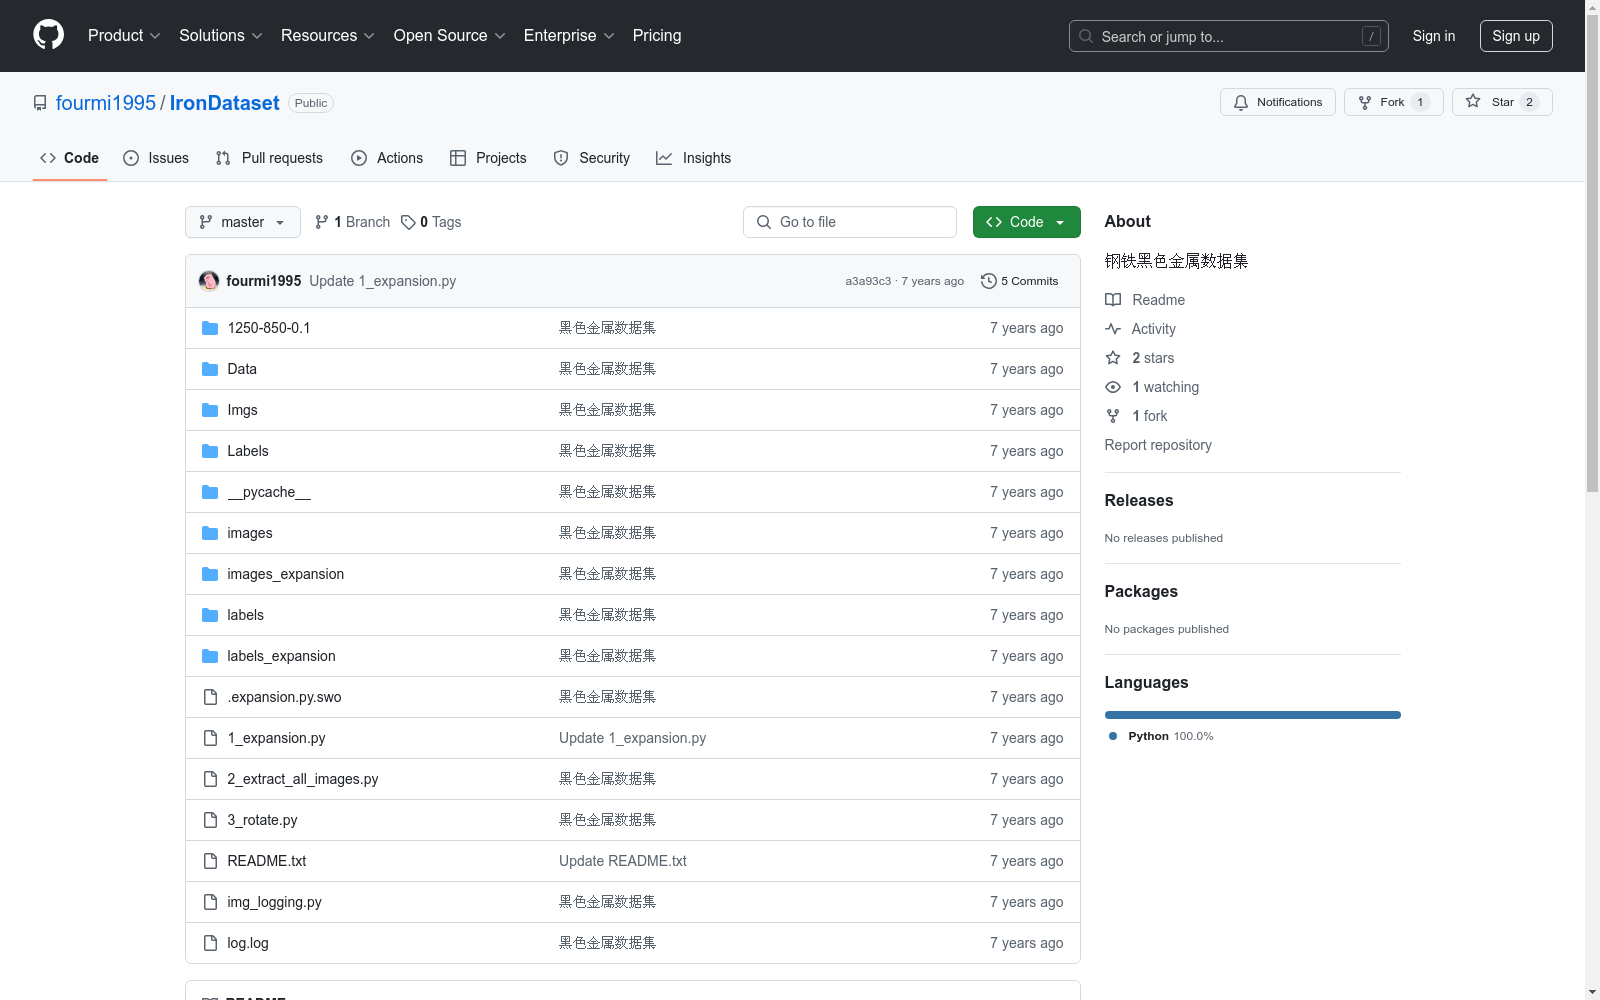Click the Sign in link

tap(1434, 36)
